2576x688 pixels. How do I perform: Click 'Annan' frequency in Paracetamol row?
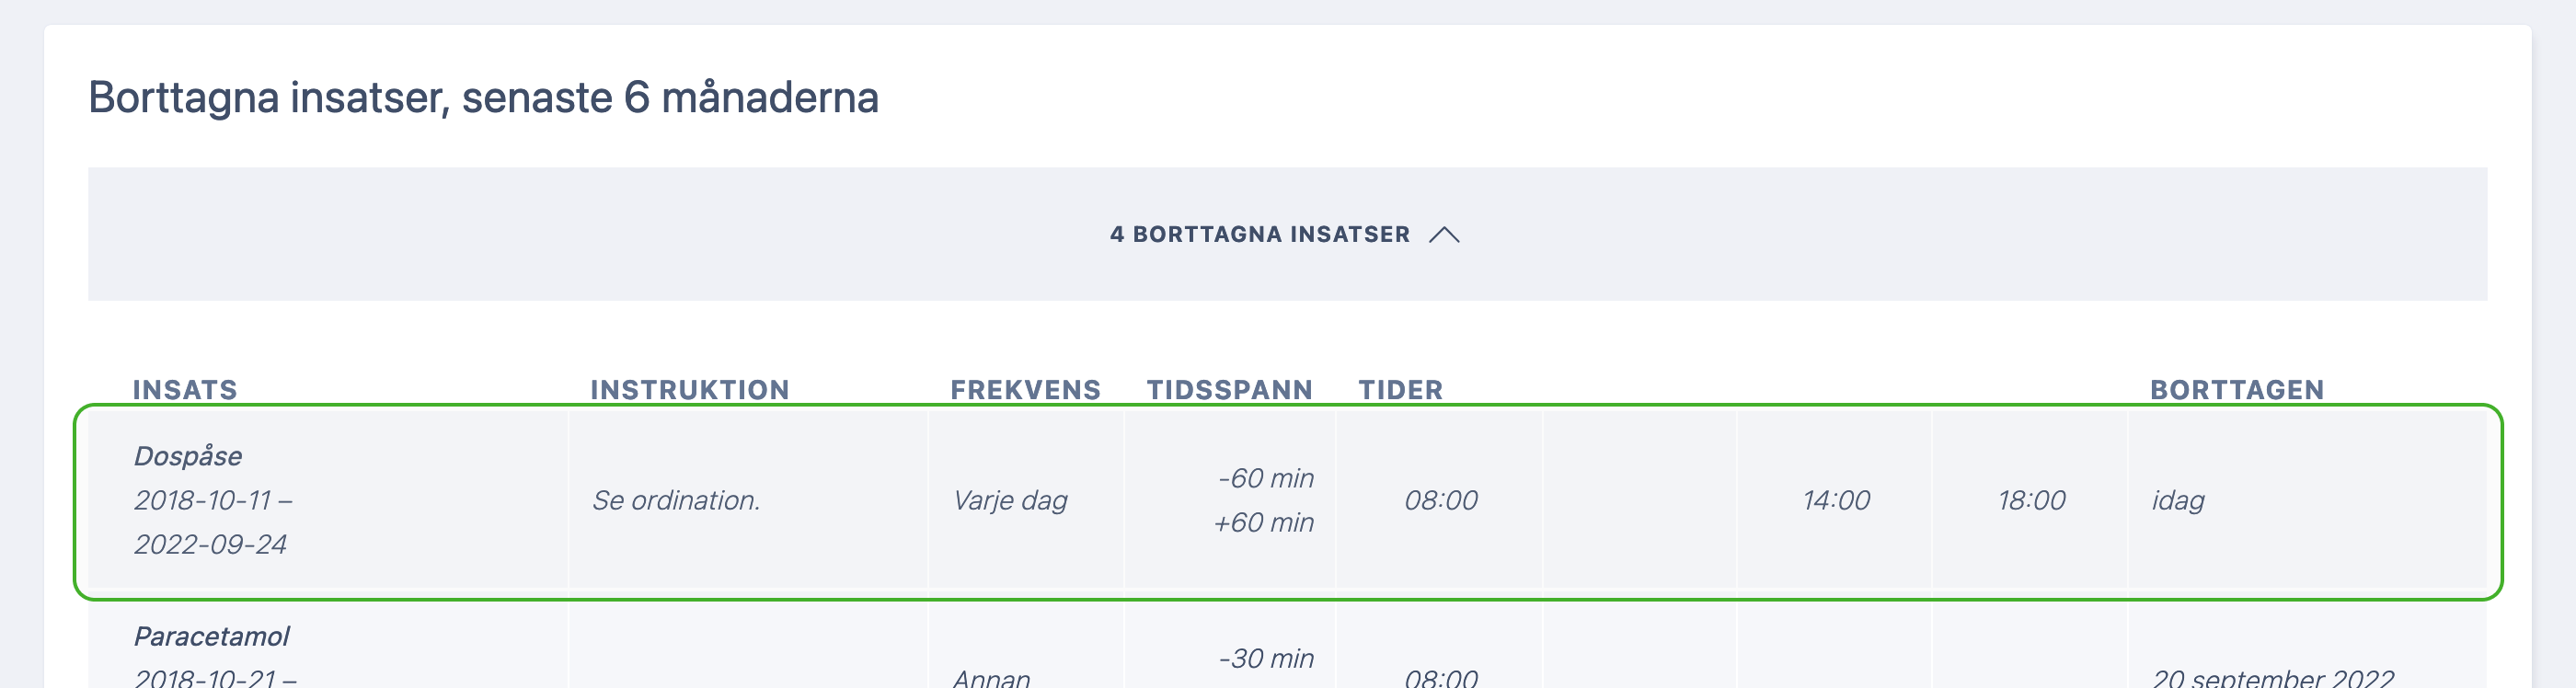[x=991, y=678]
